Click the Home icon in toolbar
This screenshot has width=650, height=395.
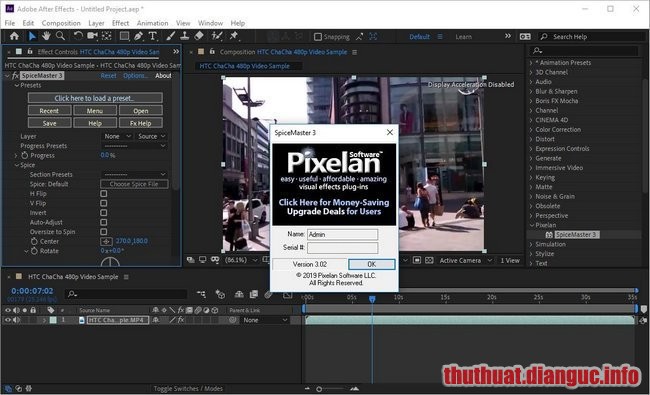[14, 36]
